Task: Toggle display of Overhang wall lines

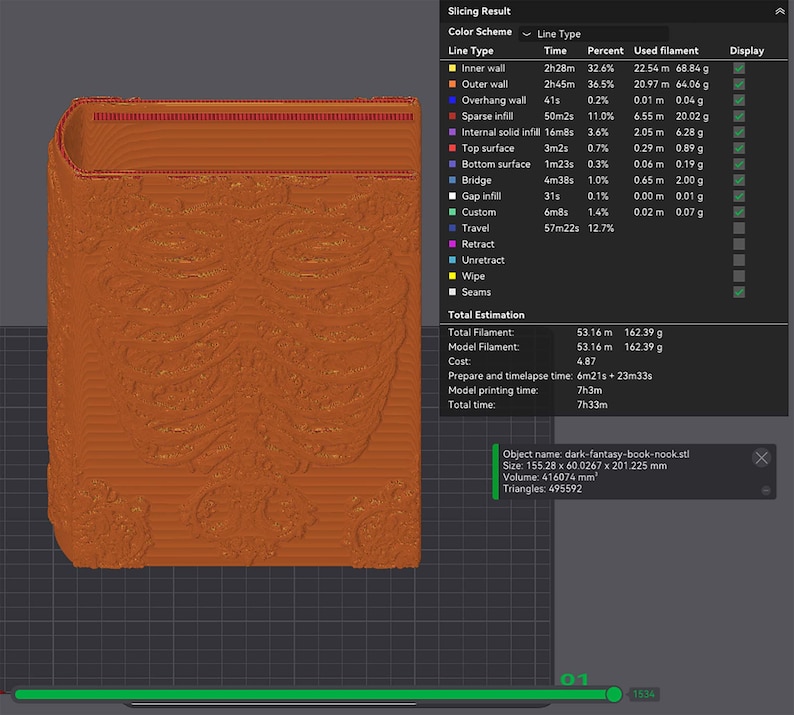Action: point(739,100)
